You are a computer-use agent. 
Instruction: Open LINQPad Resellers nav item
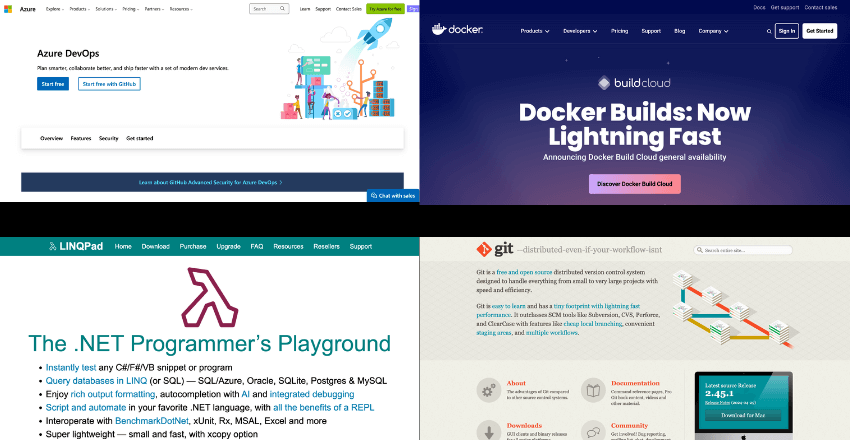[326, 247]
